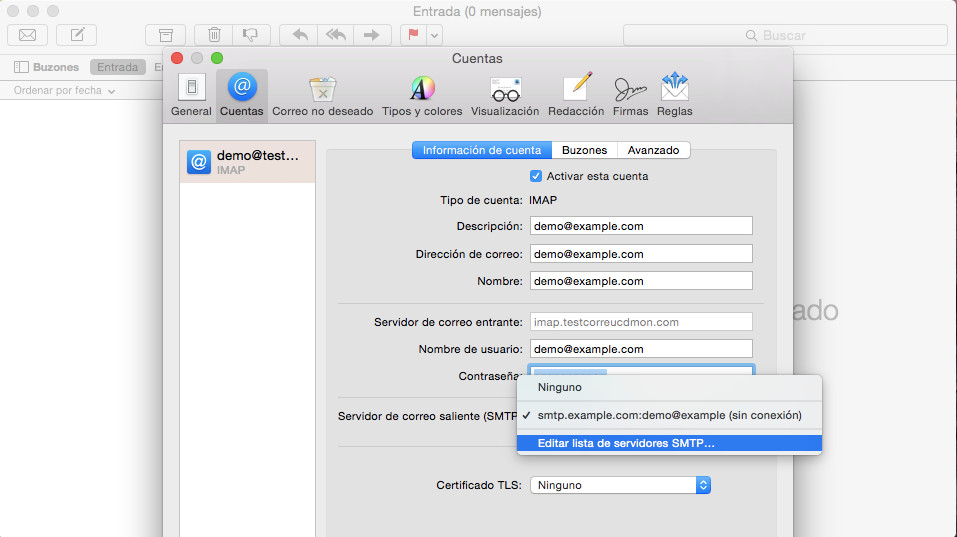Click the forward arrow icon
Viewport: 957px width, 537px height.
371,35
